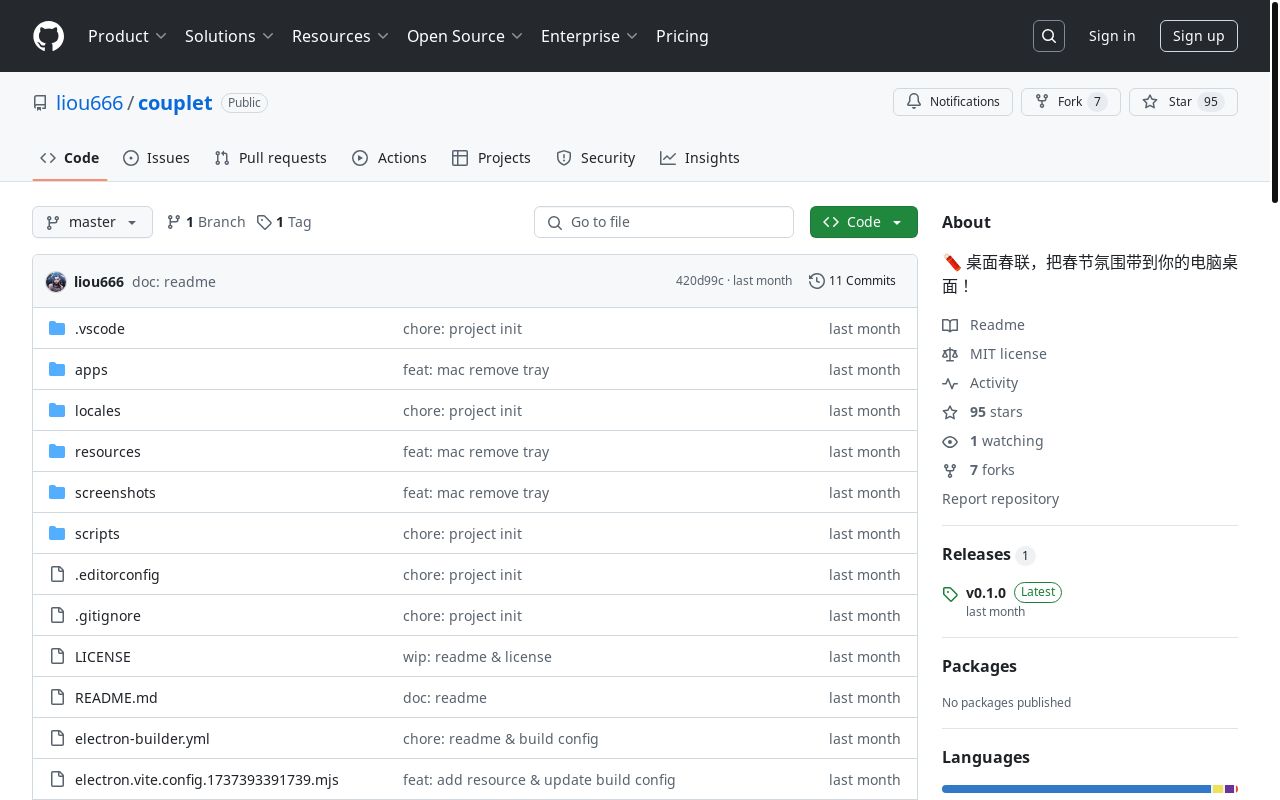Click the Notifications bell button
This screenshot has height=800, width=1280.
pos(952,102)
